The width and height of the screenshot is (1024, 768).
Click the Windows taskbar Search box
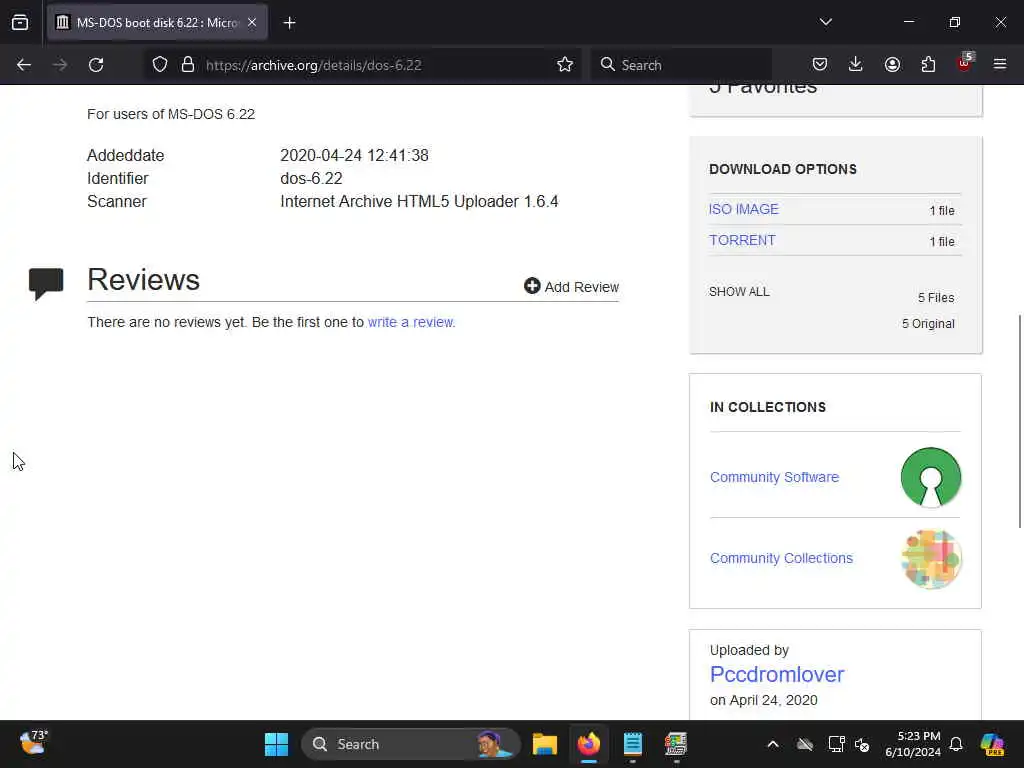[411, 744]
